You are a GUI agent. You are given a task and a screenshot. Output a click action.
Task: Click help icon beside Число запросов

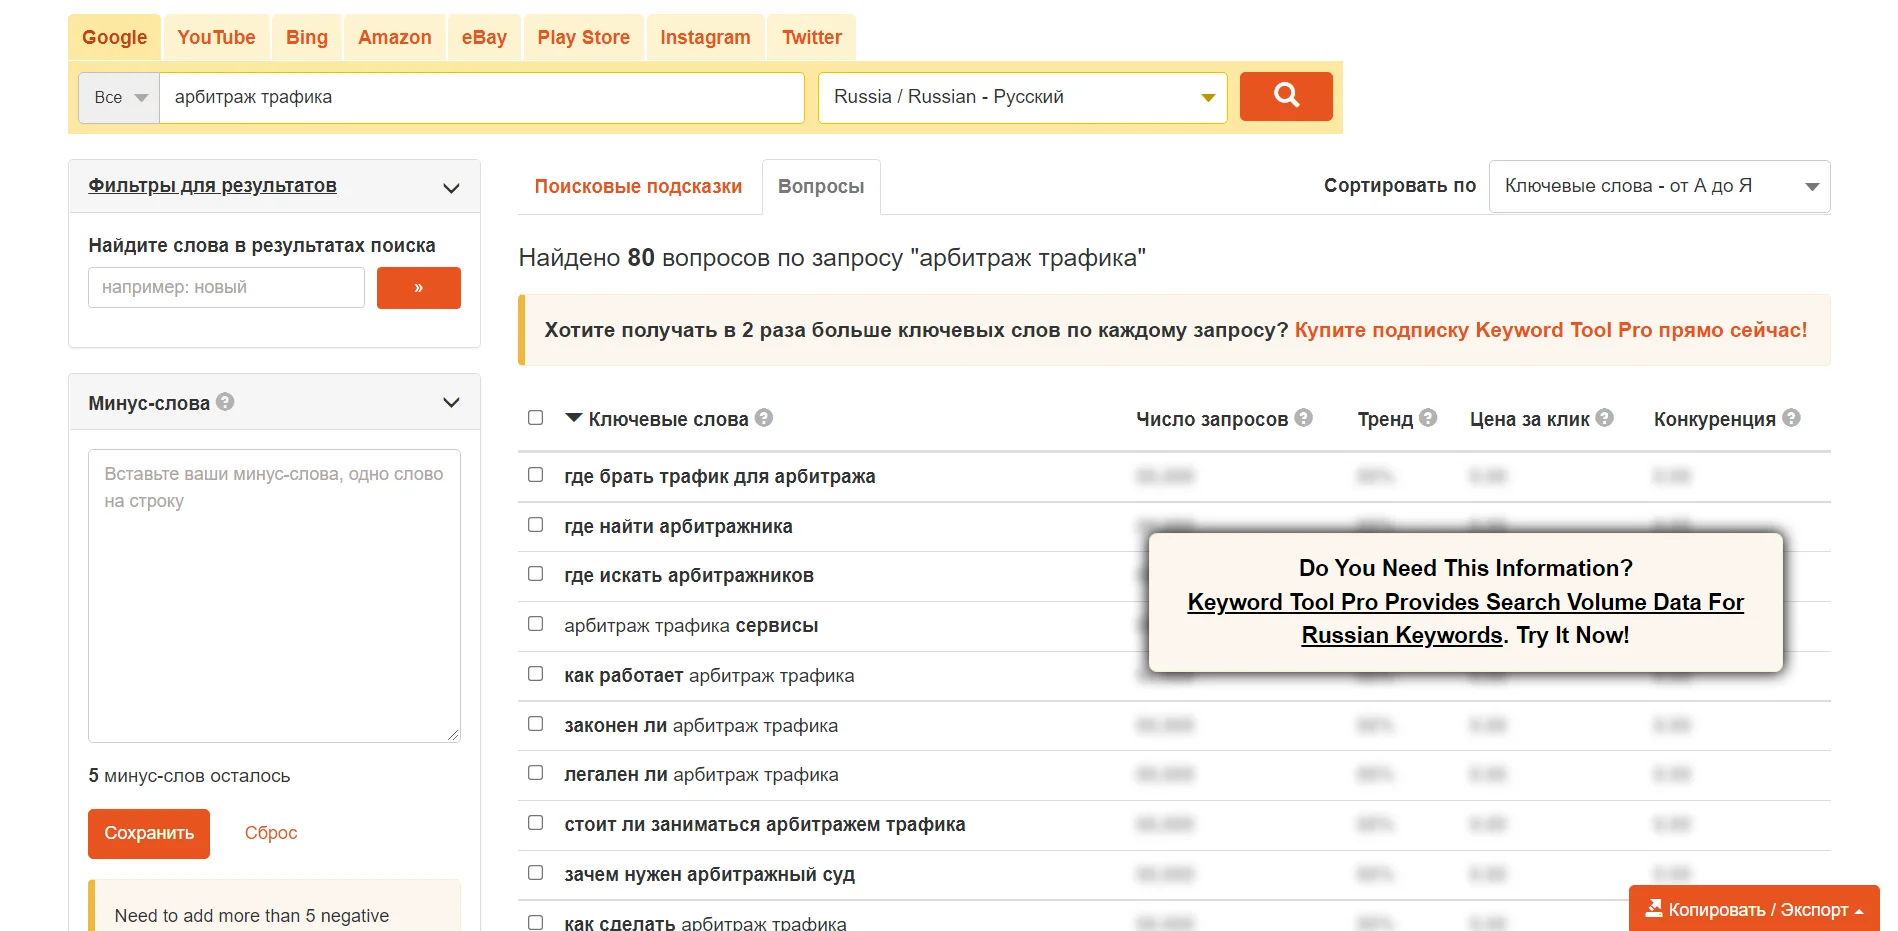1303,418
